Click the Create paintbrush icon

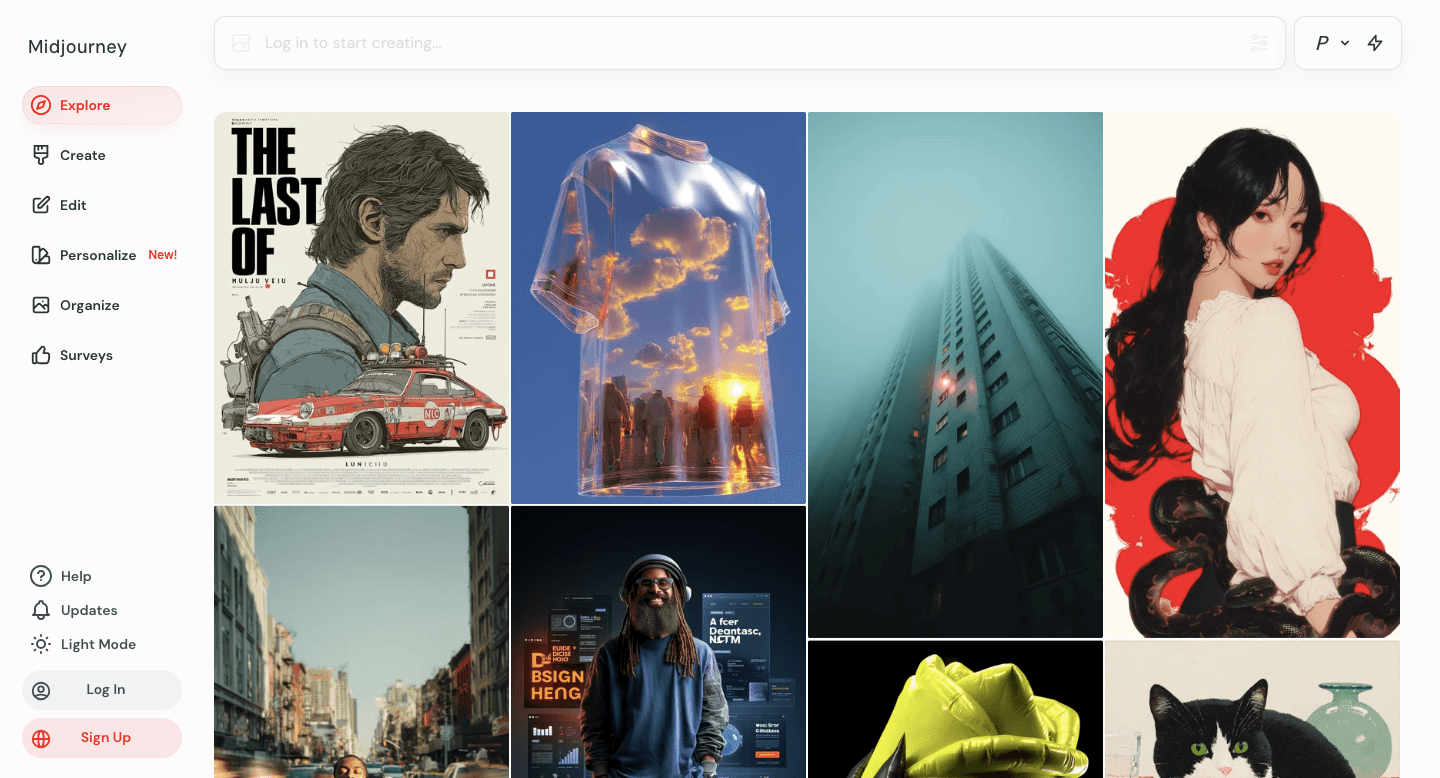pos(41,155)
